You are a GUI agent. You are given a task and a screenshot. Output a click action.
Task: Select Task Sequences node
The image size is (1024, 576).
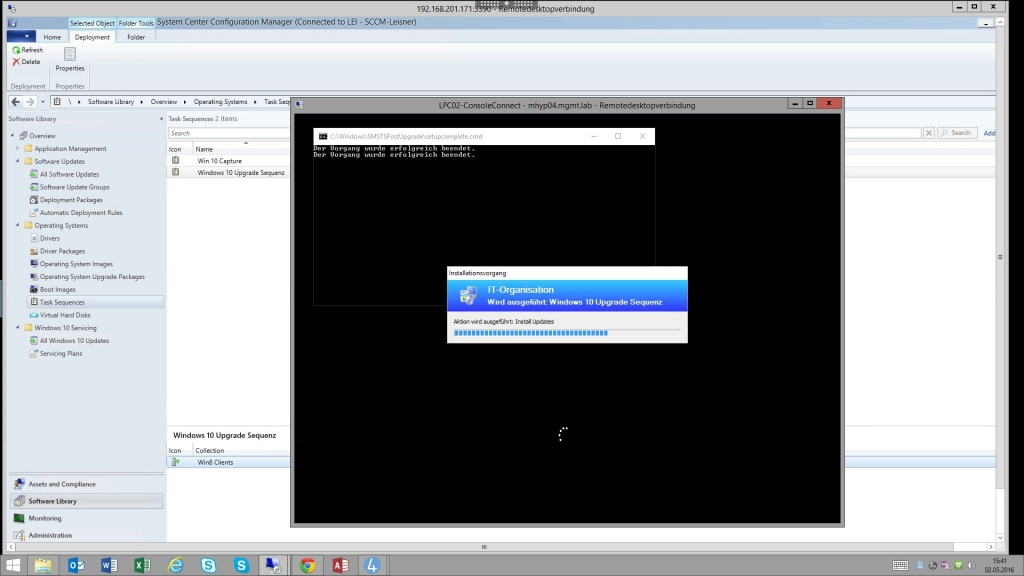pyautogui.click(x=62, y=302)
